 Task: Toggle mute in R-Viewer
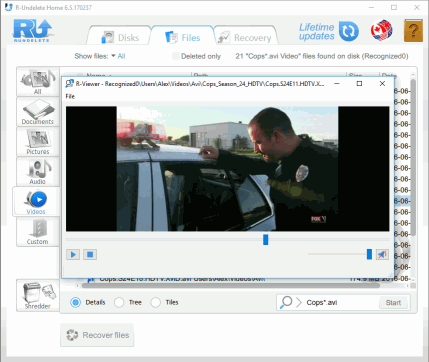pyautogui.click(x=382, y=255)
